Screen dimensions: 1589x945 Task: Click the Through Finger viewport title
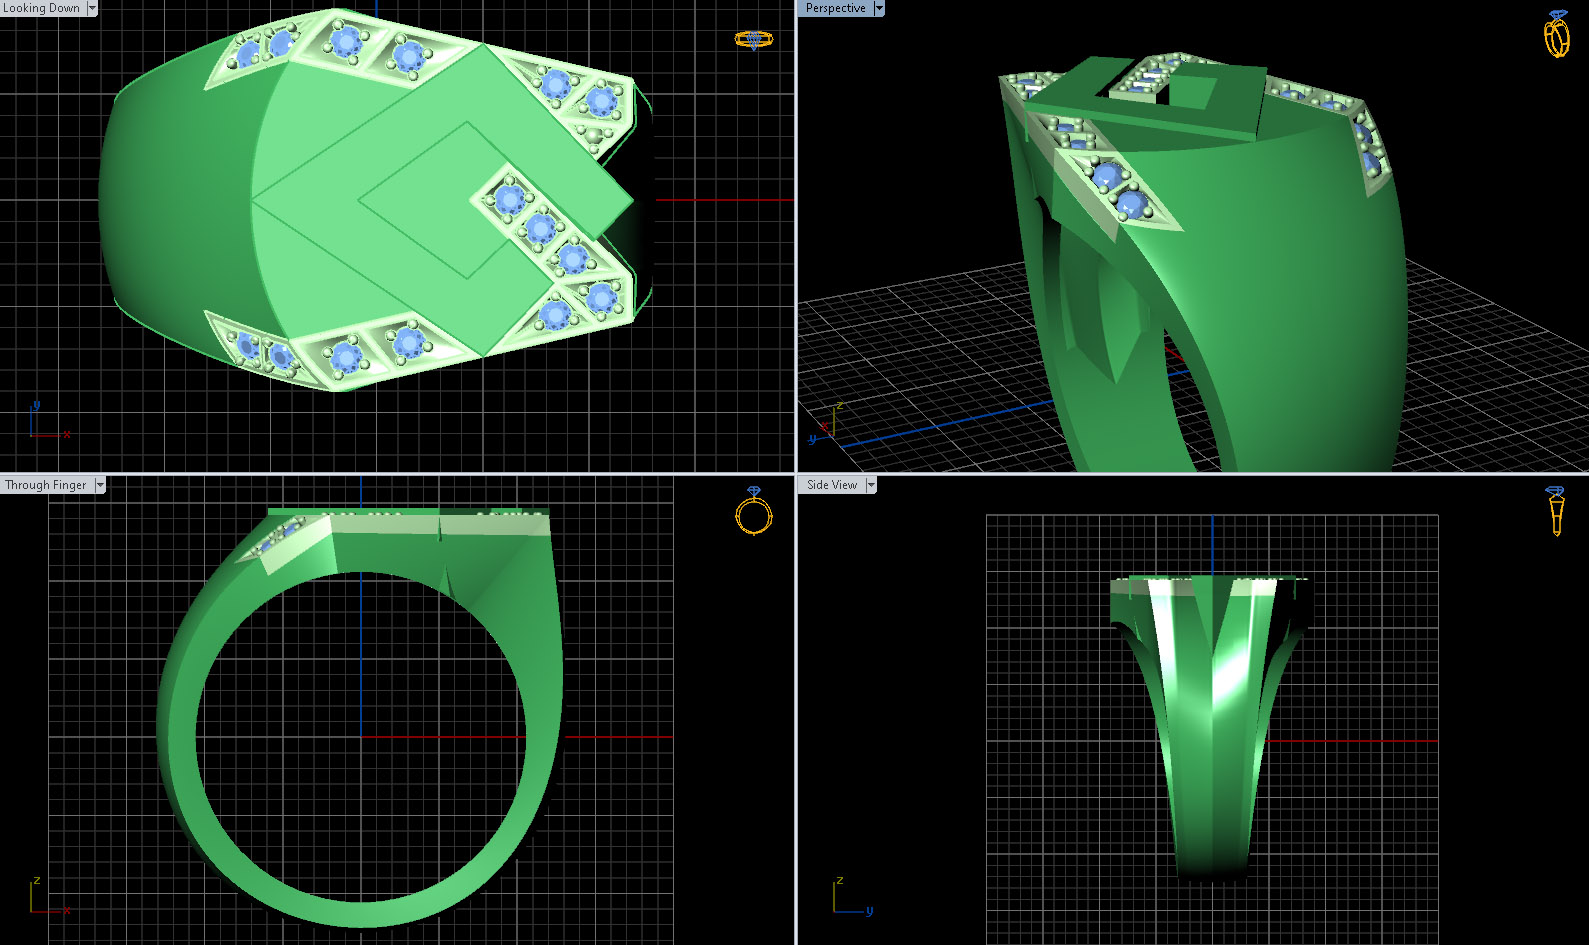[x=46, y=485]
